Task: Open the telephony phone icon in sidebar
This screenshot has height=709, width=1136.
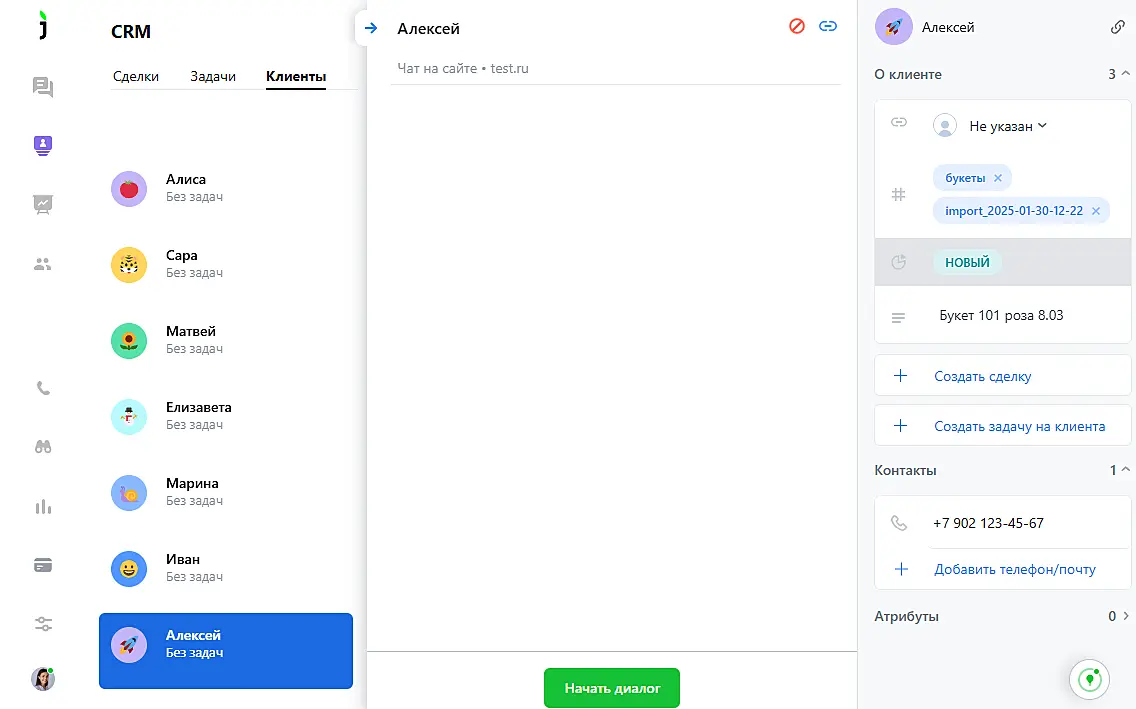Action: (x=43, y=388)
